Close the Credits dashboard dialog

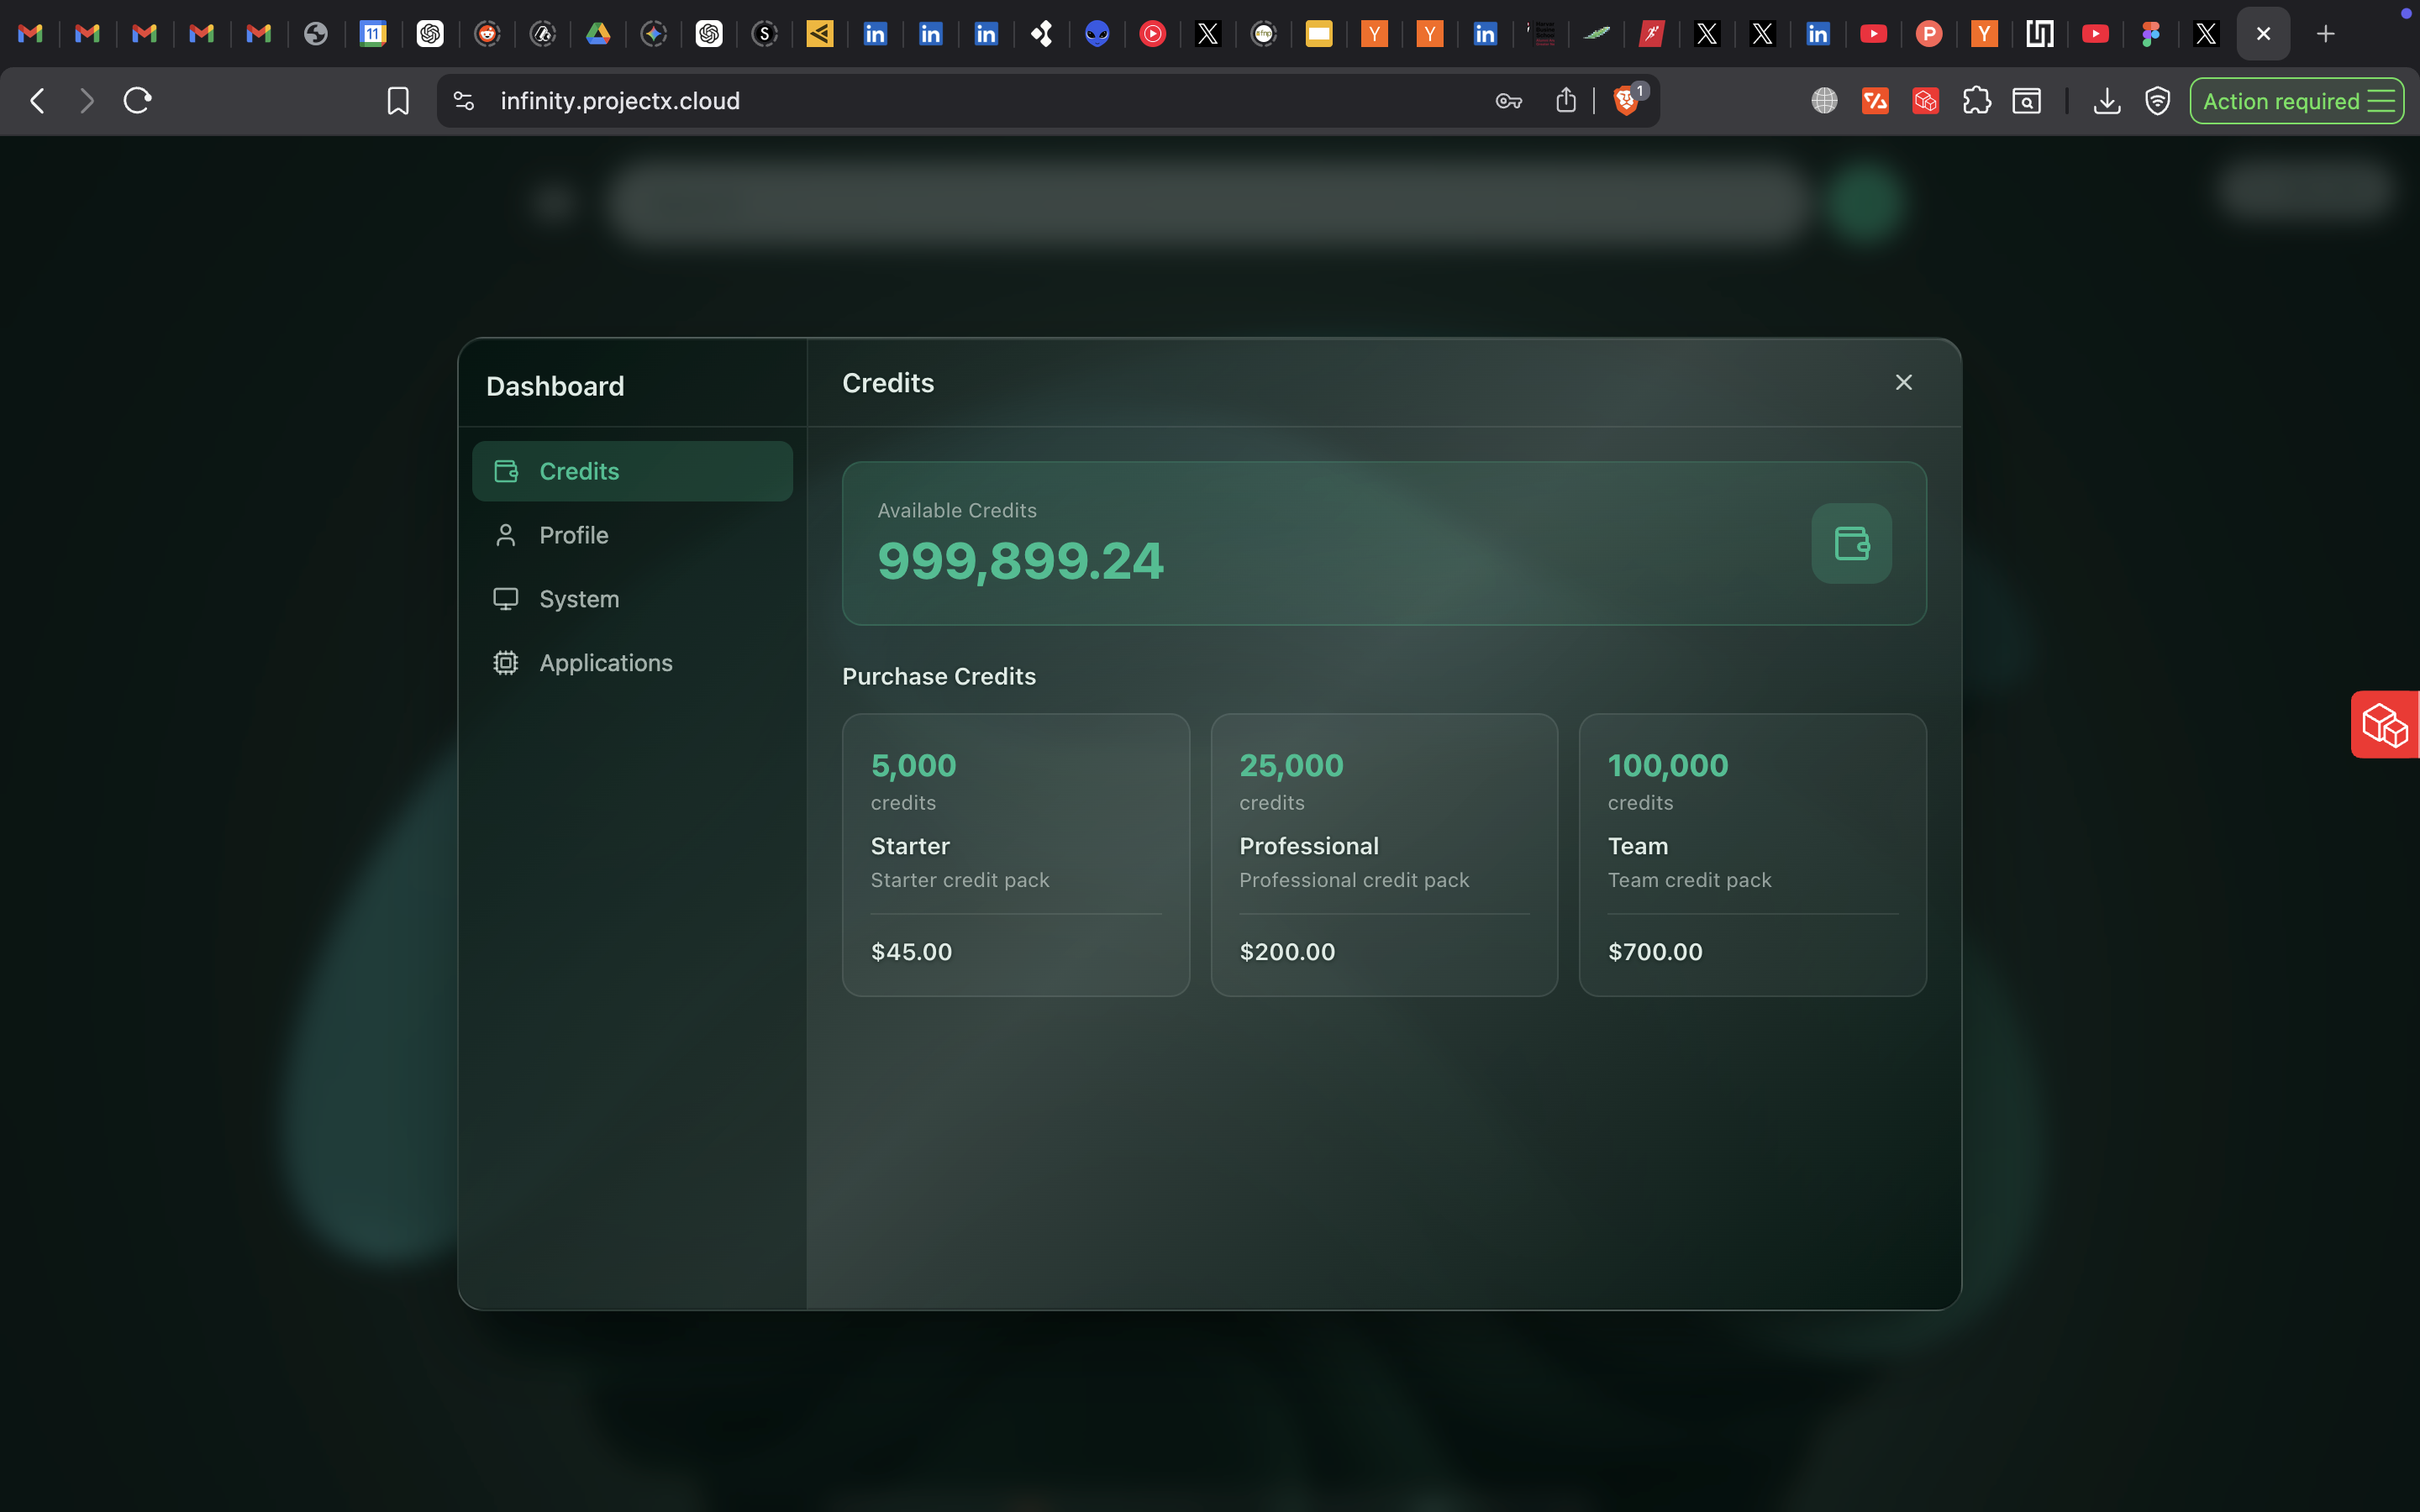coord(1903,383)
